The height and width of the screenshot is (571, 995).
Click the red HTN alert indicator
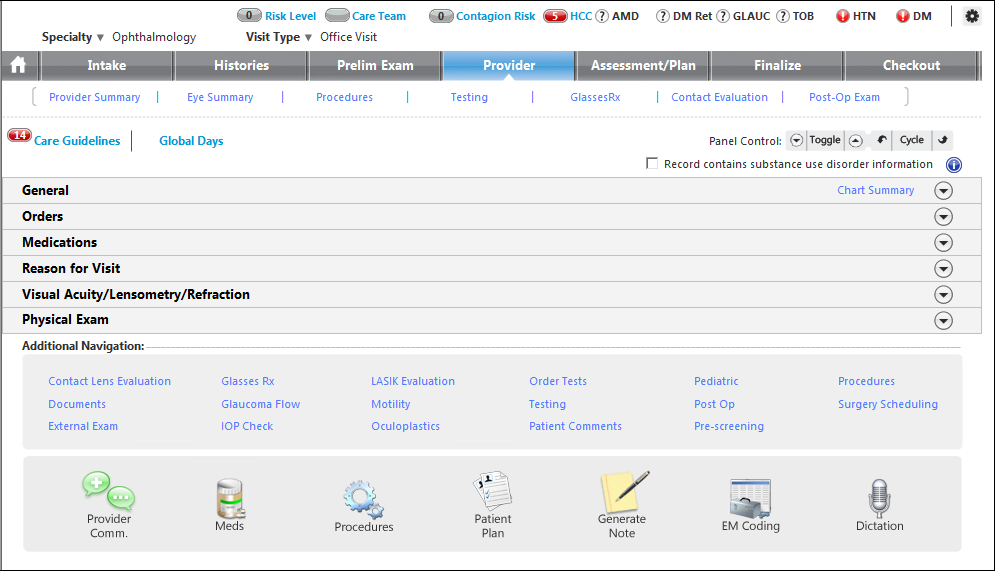click(843, 16)
